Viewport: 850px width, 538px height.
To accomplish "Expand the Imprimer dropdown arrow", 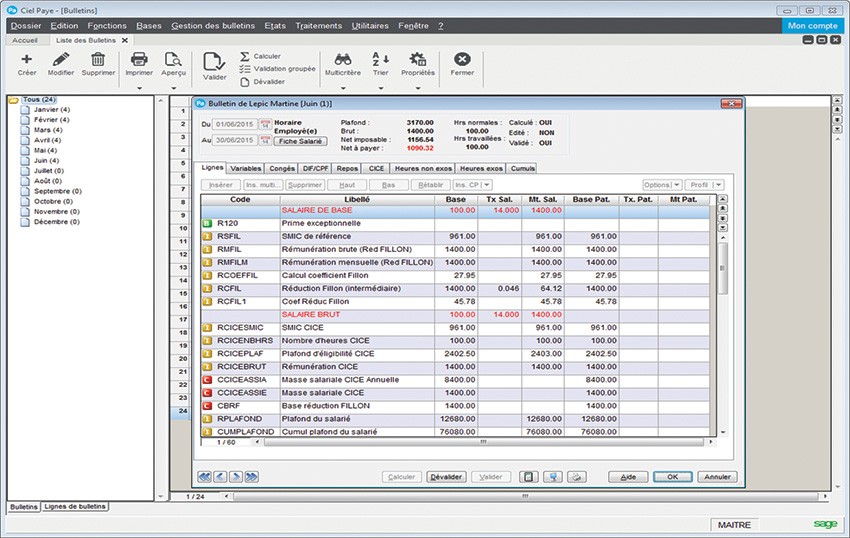I will click(x=140, y=88).
